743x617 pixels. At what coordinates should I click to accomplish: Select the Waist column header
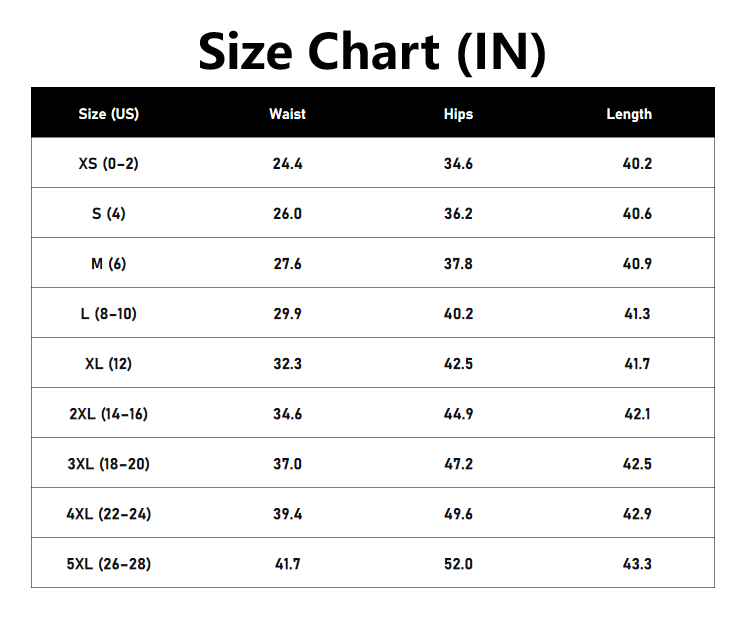pos(287,114)
